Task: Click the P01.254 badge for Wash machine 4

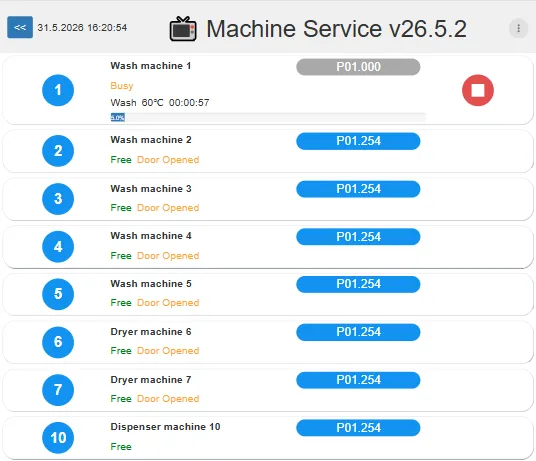Action: pyautogui.click(x=358, y=237)
